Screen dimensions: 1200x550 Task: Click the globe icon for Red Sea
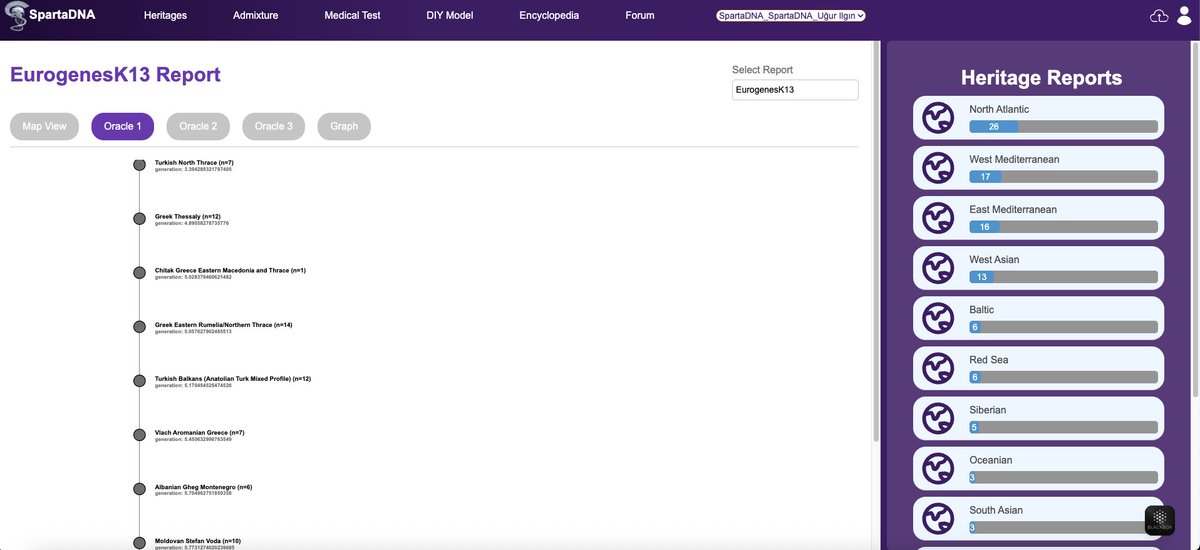click(x=938, y=368)
